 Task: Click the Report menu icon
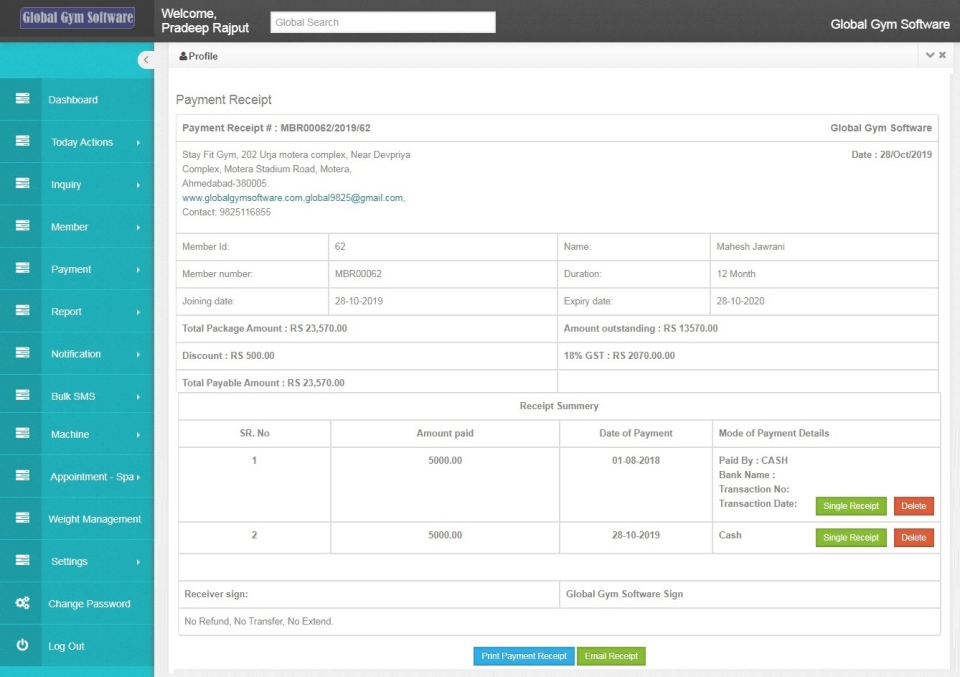click(22, 311)
